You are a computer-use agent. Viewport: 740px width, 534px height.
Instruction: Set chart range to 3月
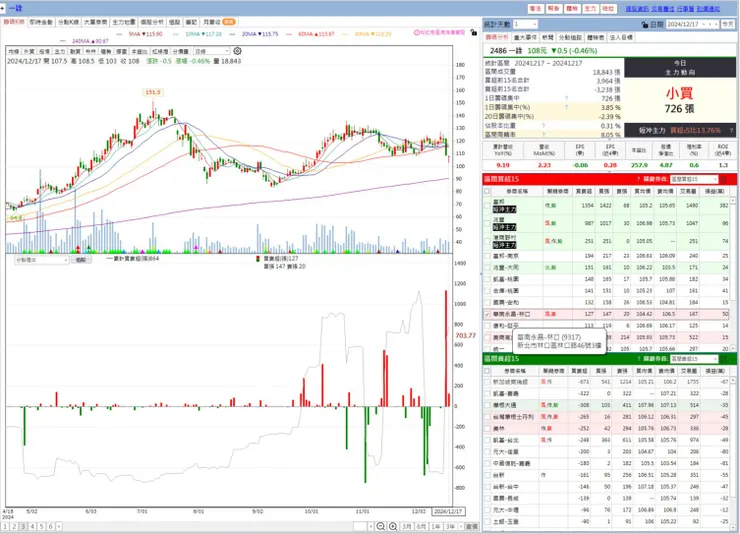407,526
